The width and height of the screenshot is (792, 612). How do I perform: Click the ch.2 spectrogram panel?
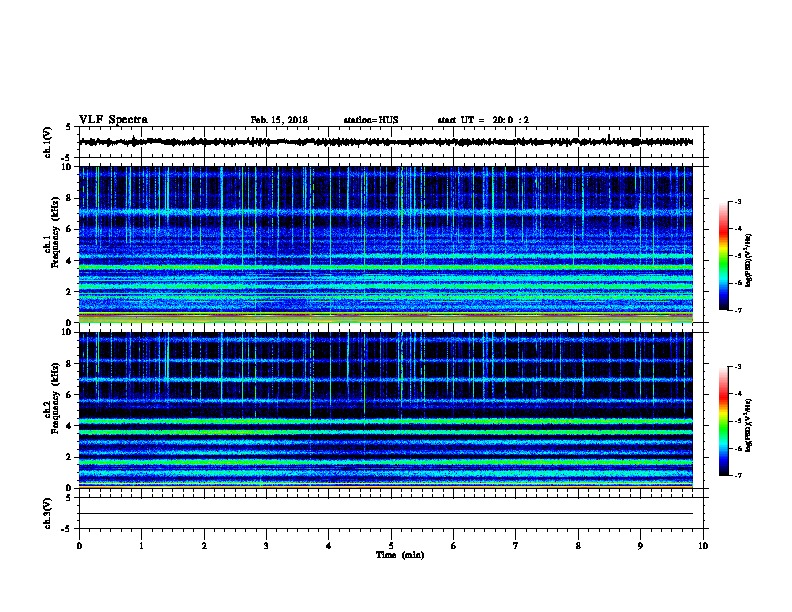[x=386, y=410]
